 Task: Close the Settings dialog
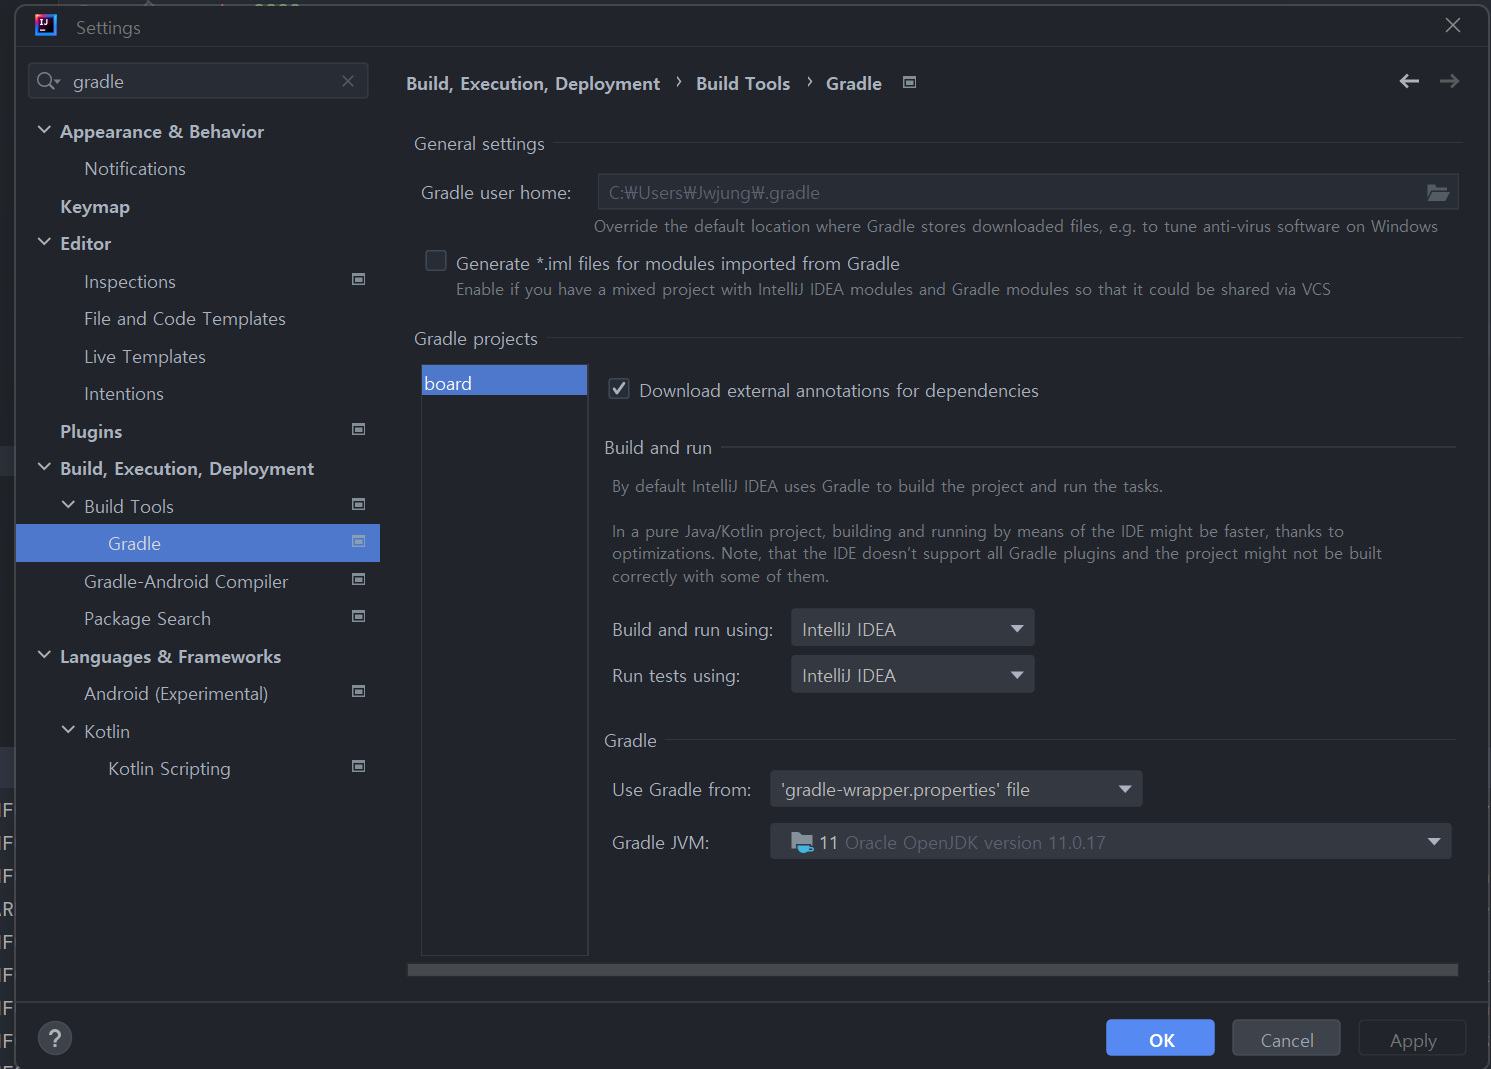[1453, 25]
